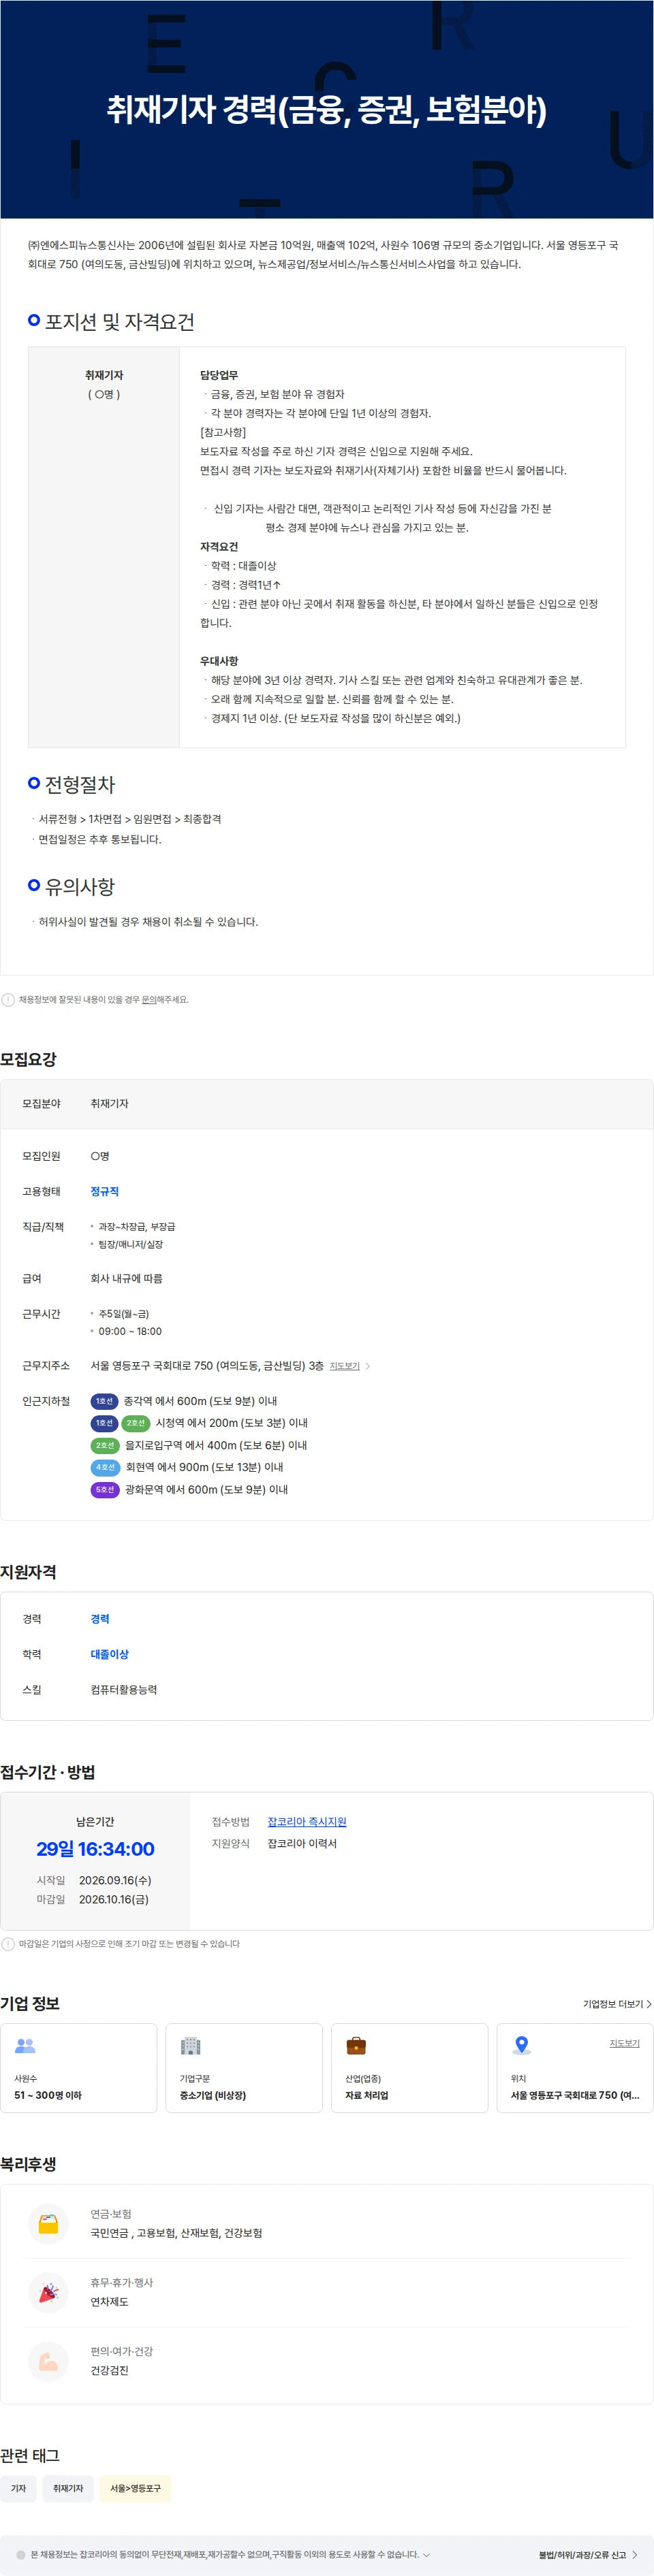This screenshot has height=2576, width=654.
Task: Click the line 2 badge for 을지로입구역
Action: coord(104,1445)
